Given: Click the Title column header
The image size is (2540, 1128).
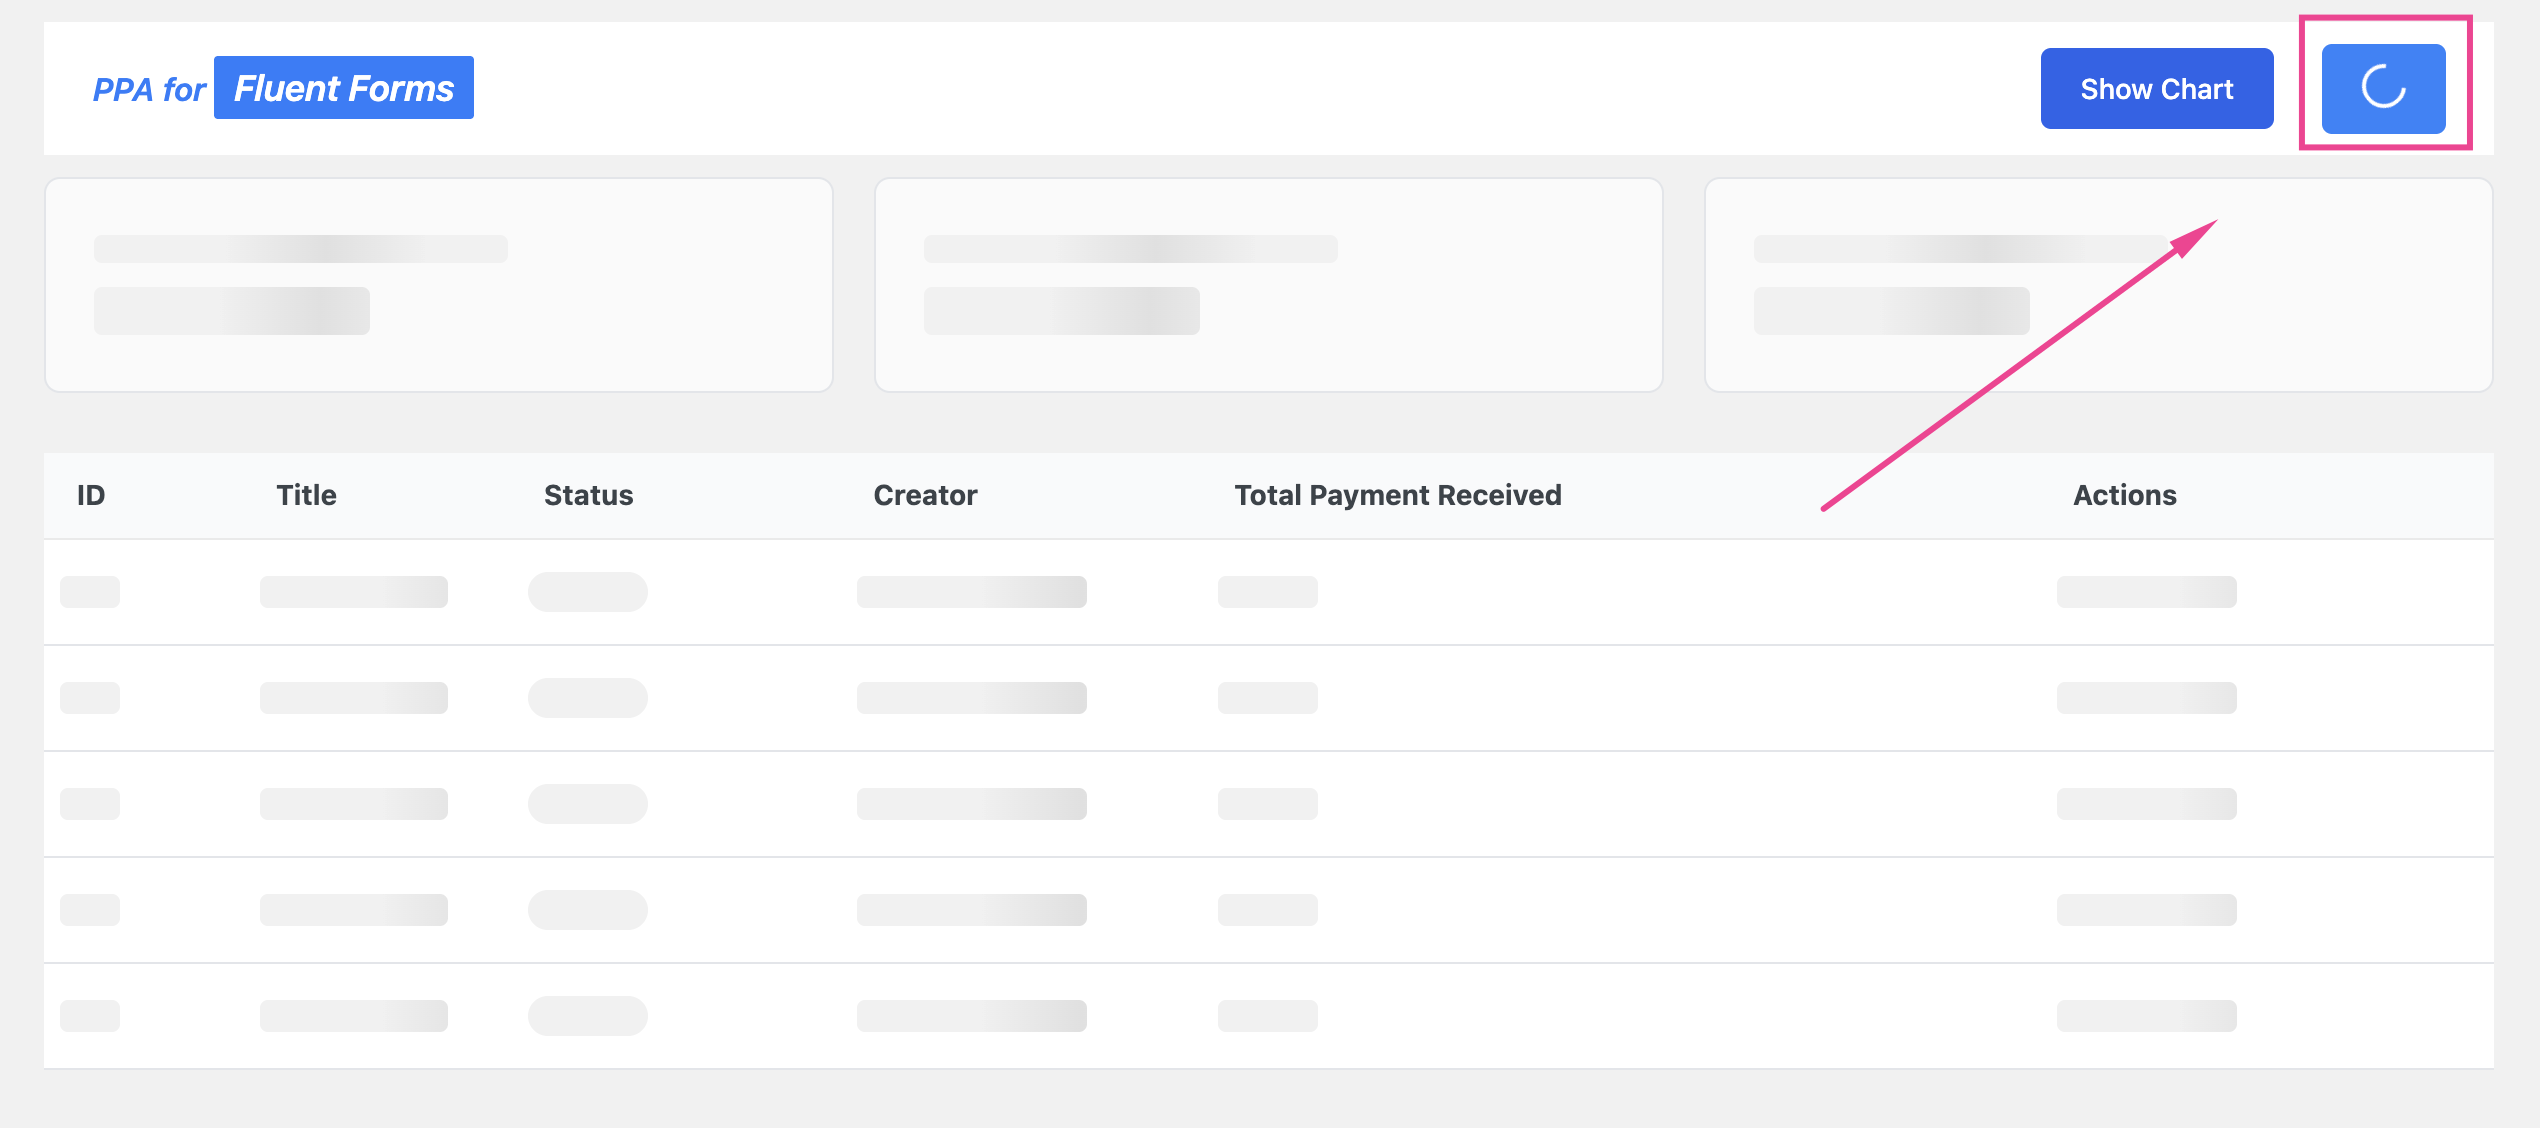Looking at the screenshot, I should coord(306,495).
